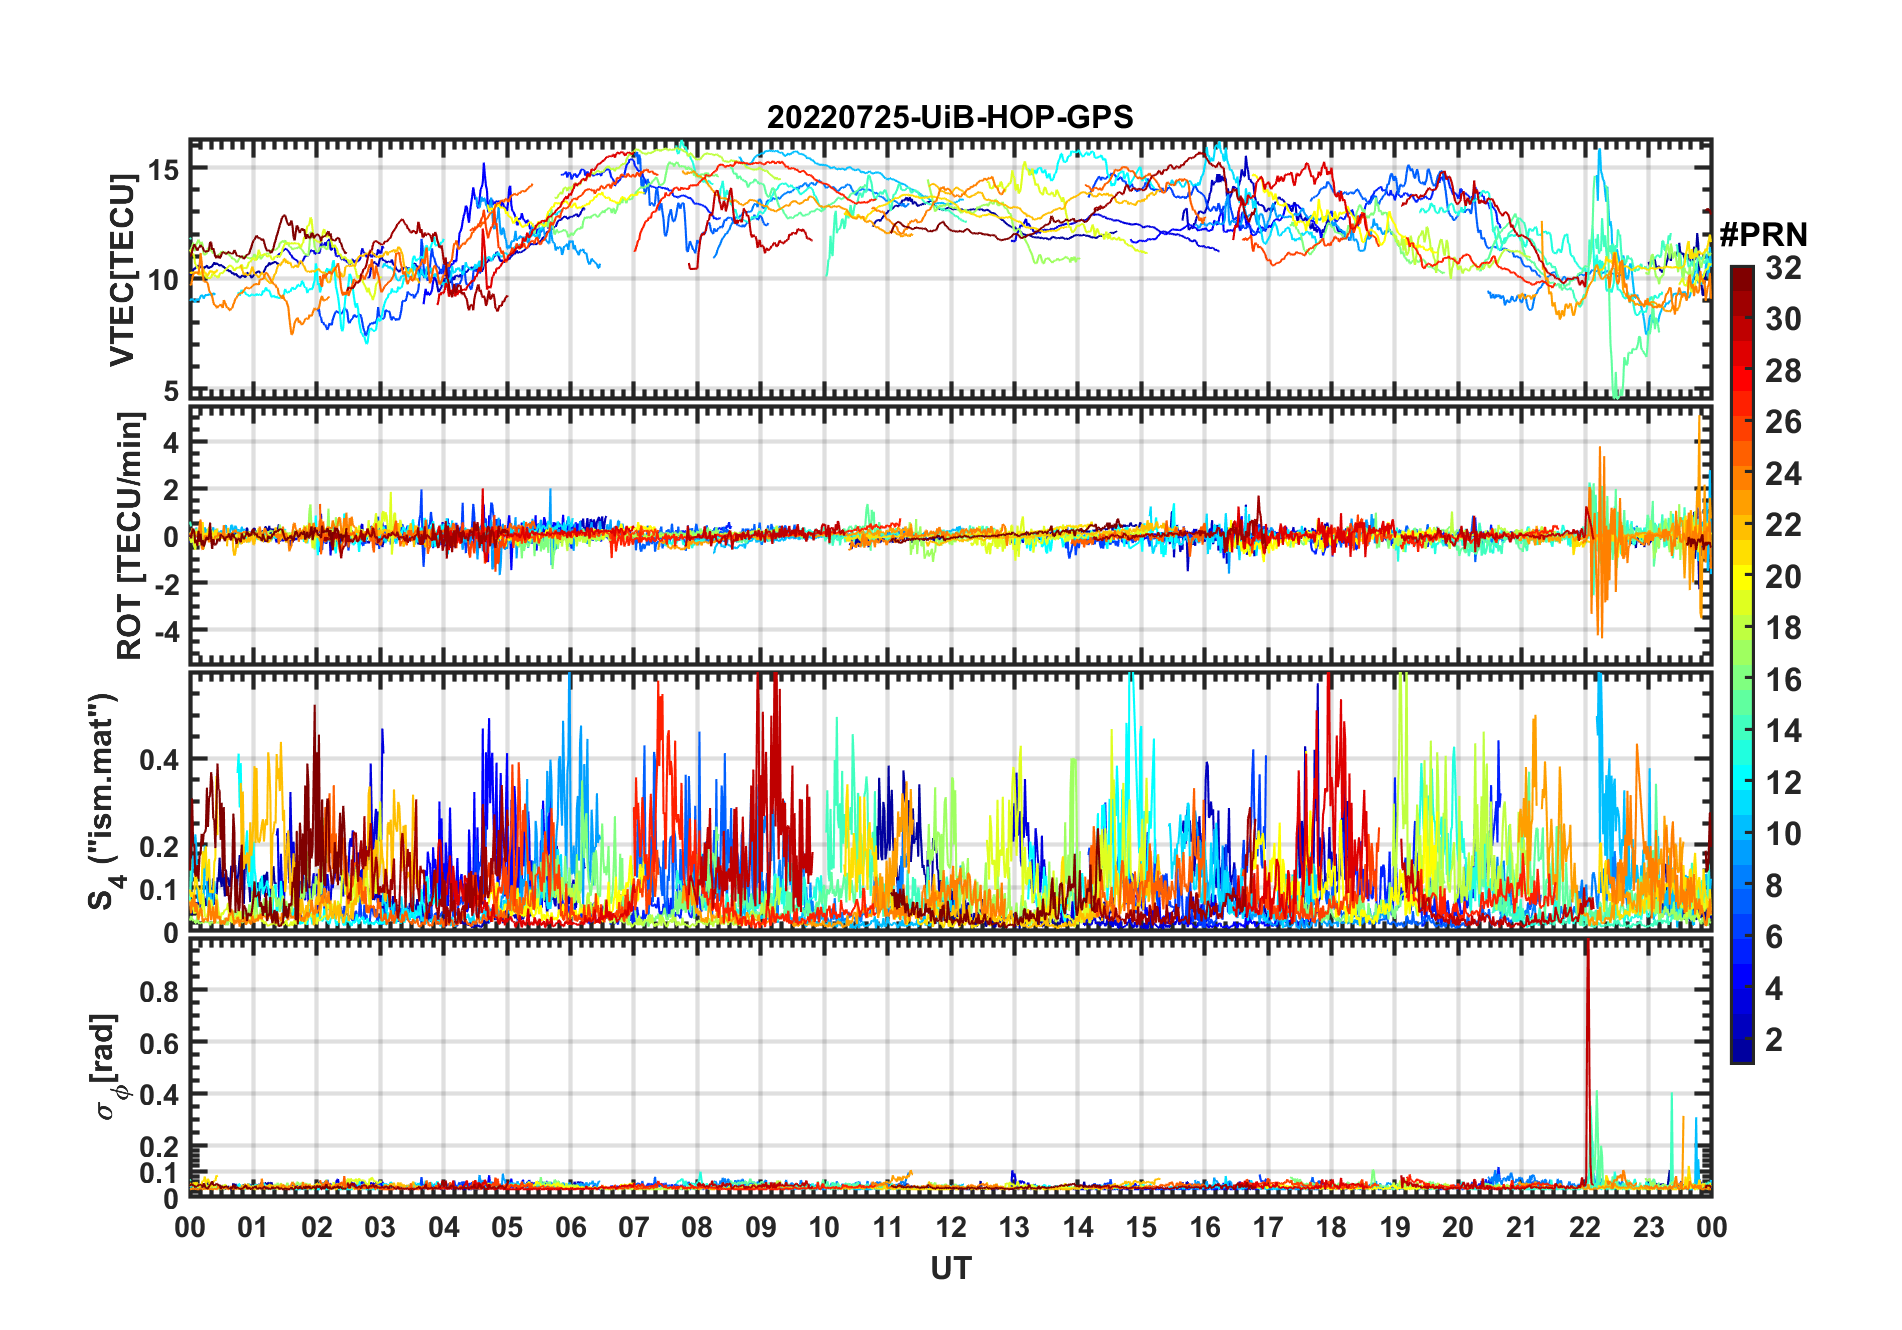Click the ROT [TECU/min] y-axis label

click(130, 536)
